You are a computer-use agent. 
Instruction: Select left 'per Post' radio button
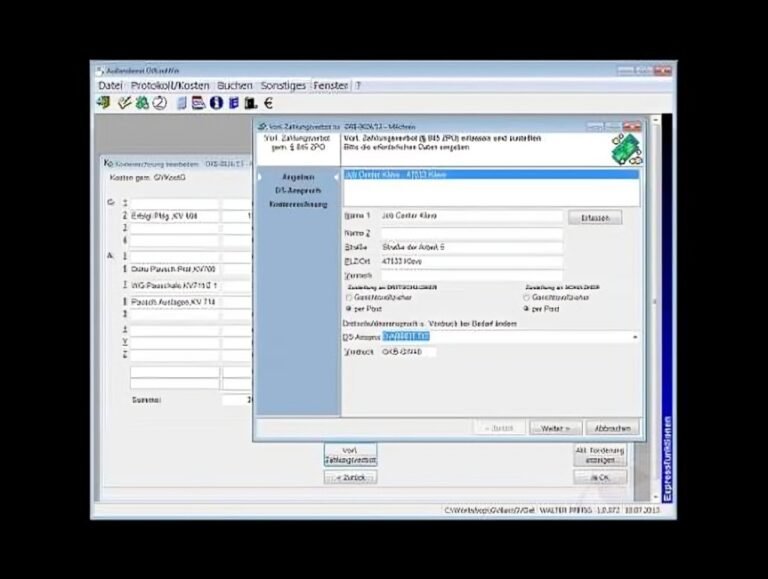(349, 309)
